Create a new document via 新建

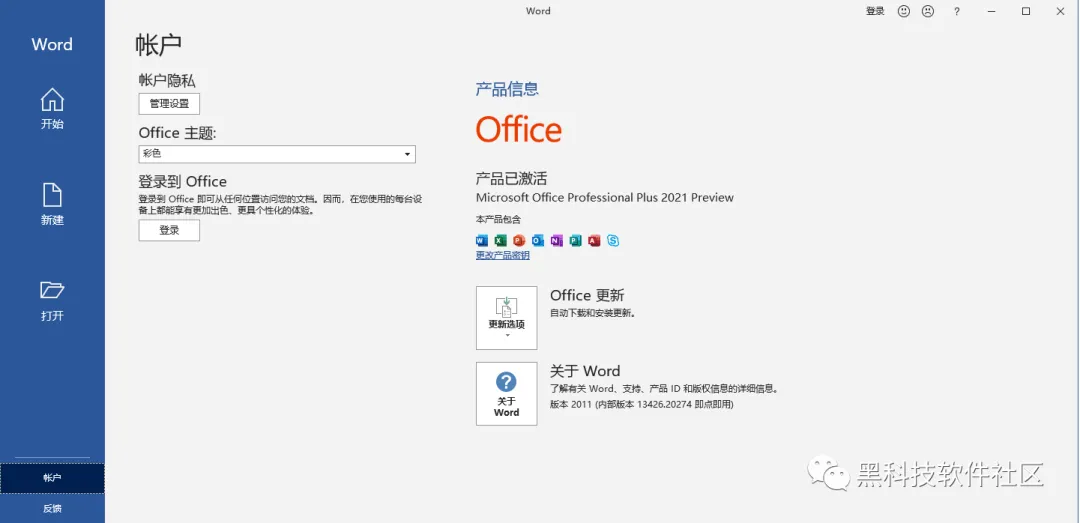(52, 205)
